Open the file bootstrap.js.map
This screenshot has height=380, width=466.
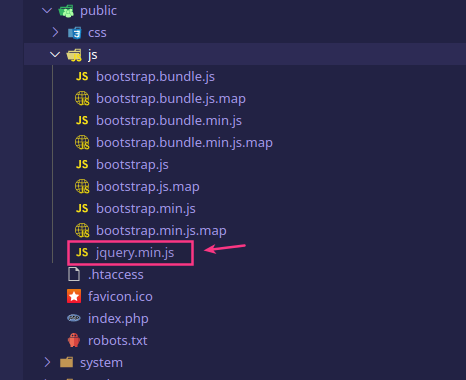(x=148, y=187)
